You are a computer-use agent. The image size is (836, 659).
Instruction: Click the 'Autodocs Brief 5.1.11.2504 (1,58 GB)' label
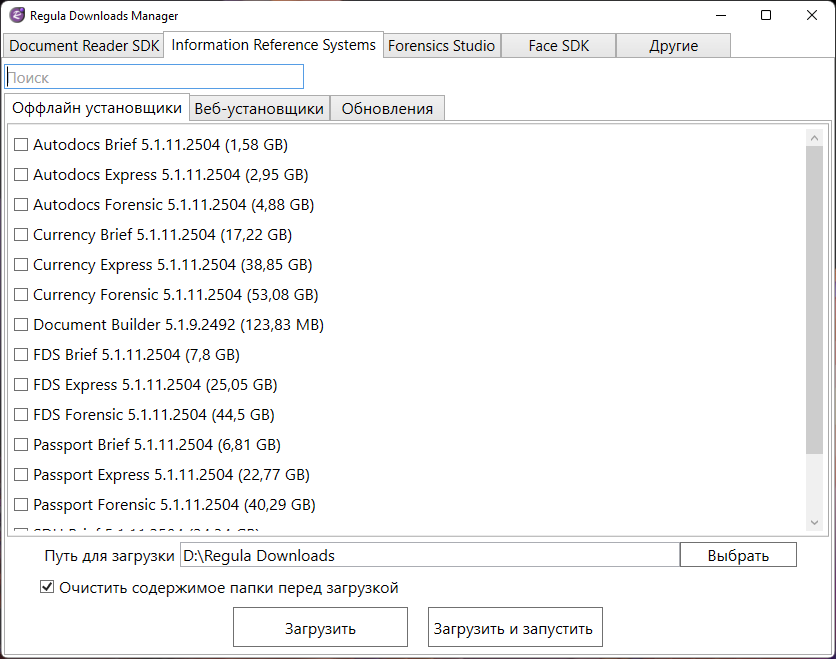click(x=160, y=144)
